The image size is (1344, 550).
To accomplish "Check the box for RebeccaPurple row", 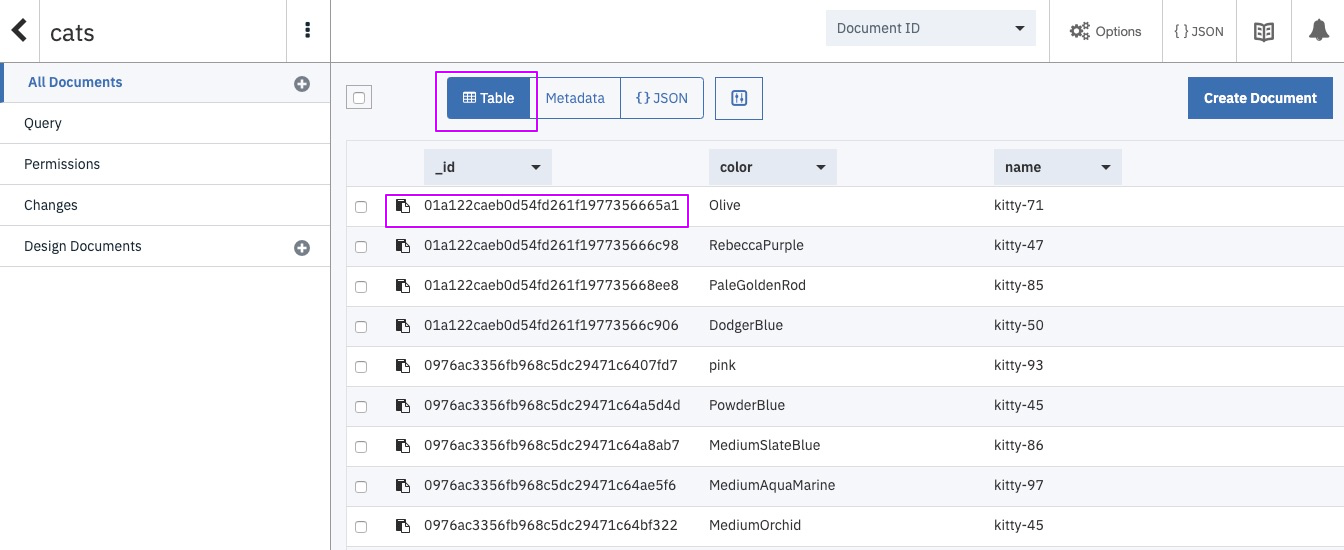I will pos(361,247).
